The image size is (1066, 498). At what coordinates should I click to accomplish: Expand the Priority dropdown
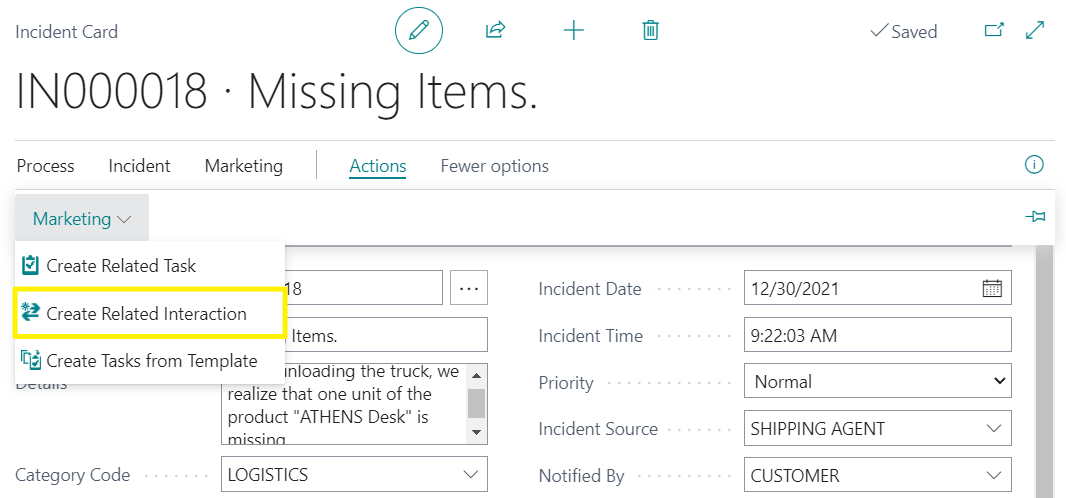tap(997, 381)
